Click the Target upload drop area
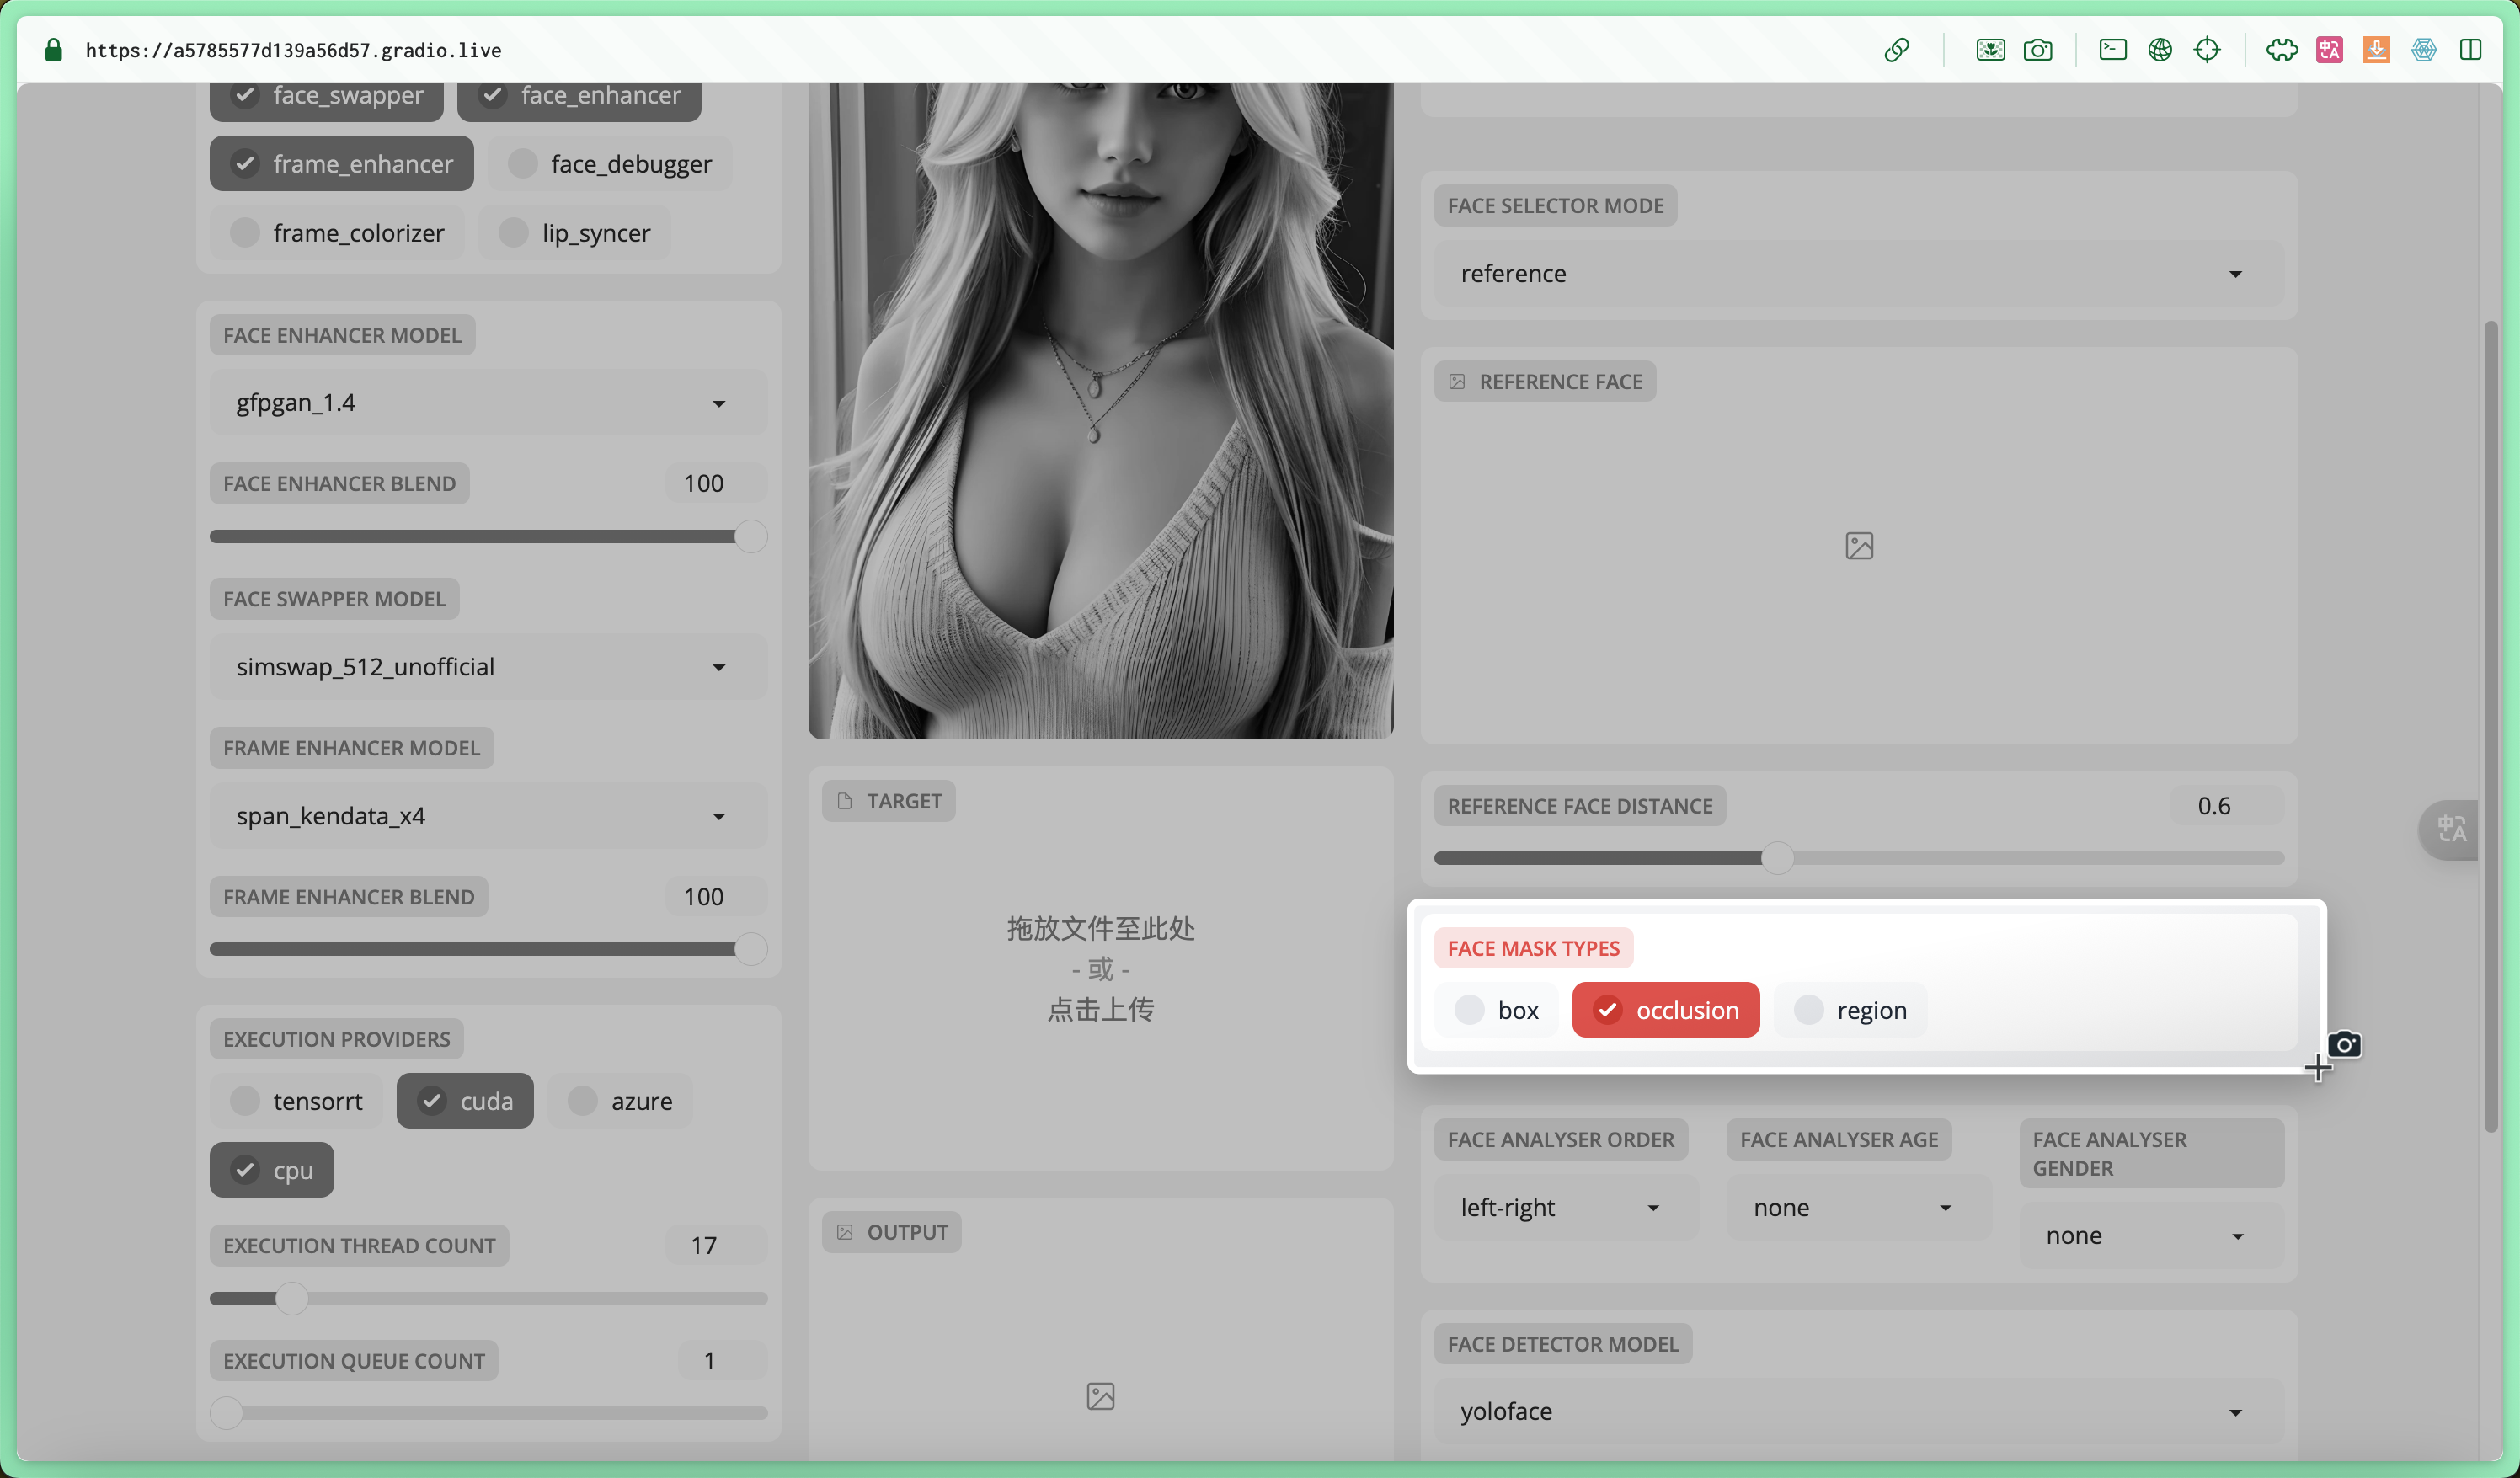 point(1100,968)
